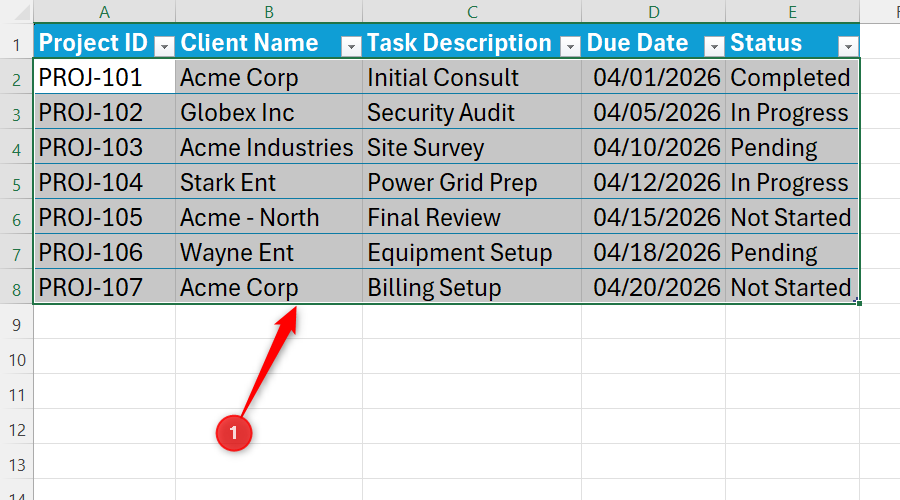Select cell PROJ-105

coord(104,216)
